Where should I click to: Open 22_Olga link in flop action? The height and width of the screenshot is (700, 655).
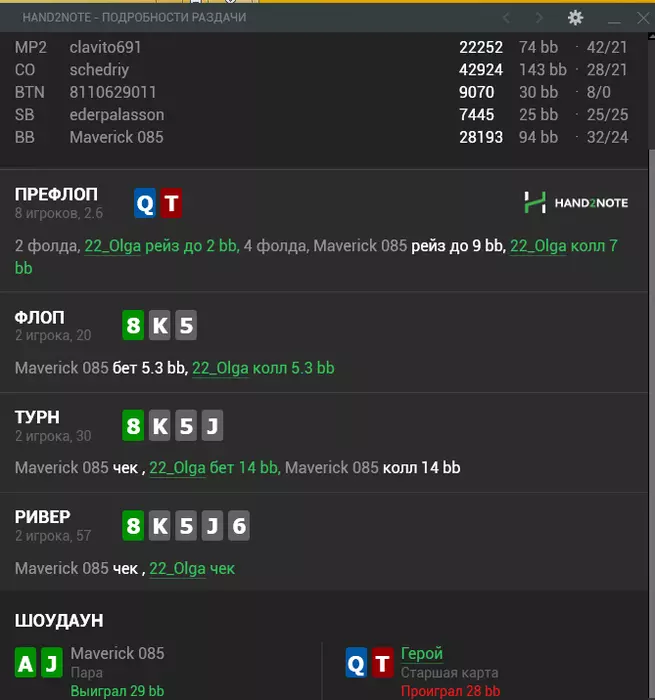tap(220, 368)
